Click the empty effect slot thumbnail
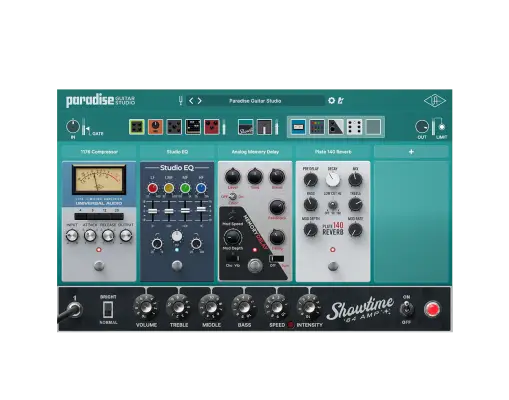Image resolution: width=509 pixels, height=400 pixels. click(x=373, y=127)
